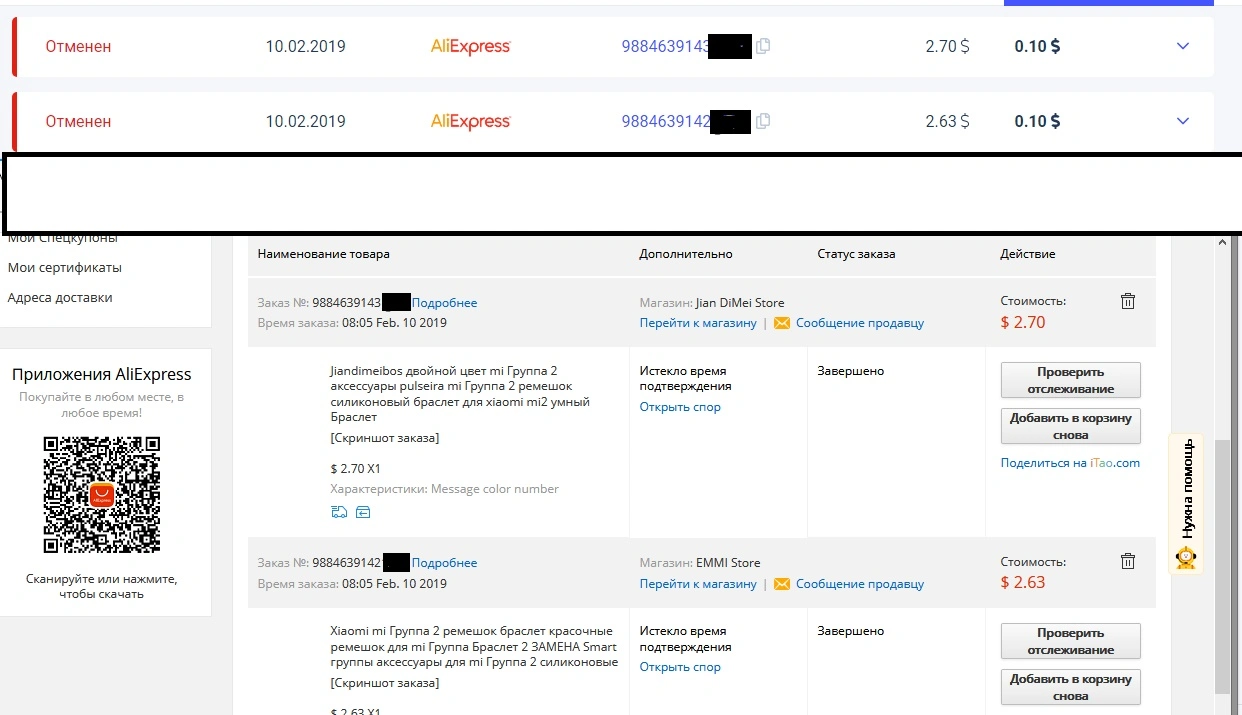Image resolution: width=1242 pixels, height=715 pixels.
Task: Open 'Адреса доставки' in the sidebar
Action: click(x=60, y=298)
